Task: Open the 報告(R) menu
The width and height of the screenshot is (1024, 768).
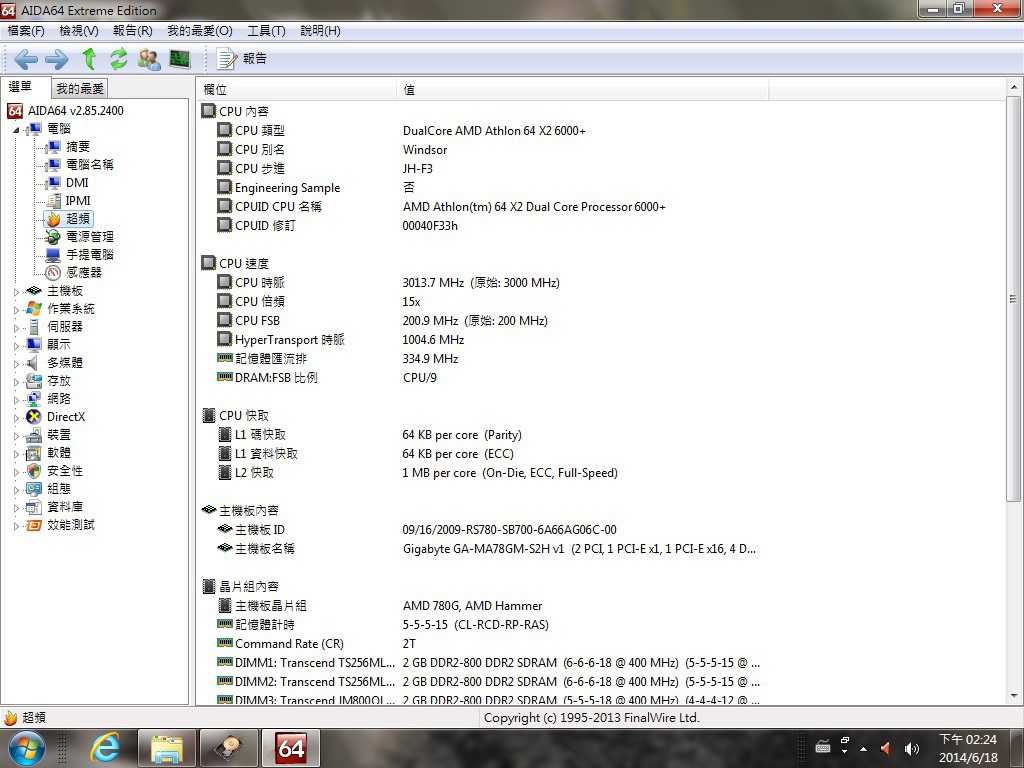Action: (x=133, y=31)
